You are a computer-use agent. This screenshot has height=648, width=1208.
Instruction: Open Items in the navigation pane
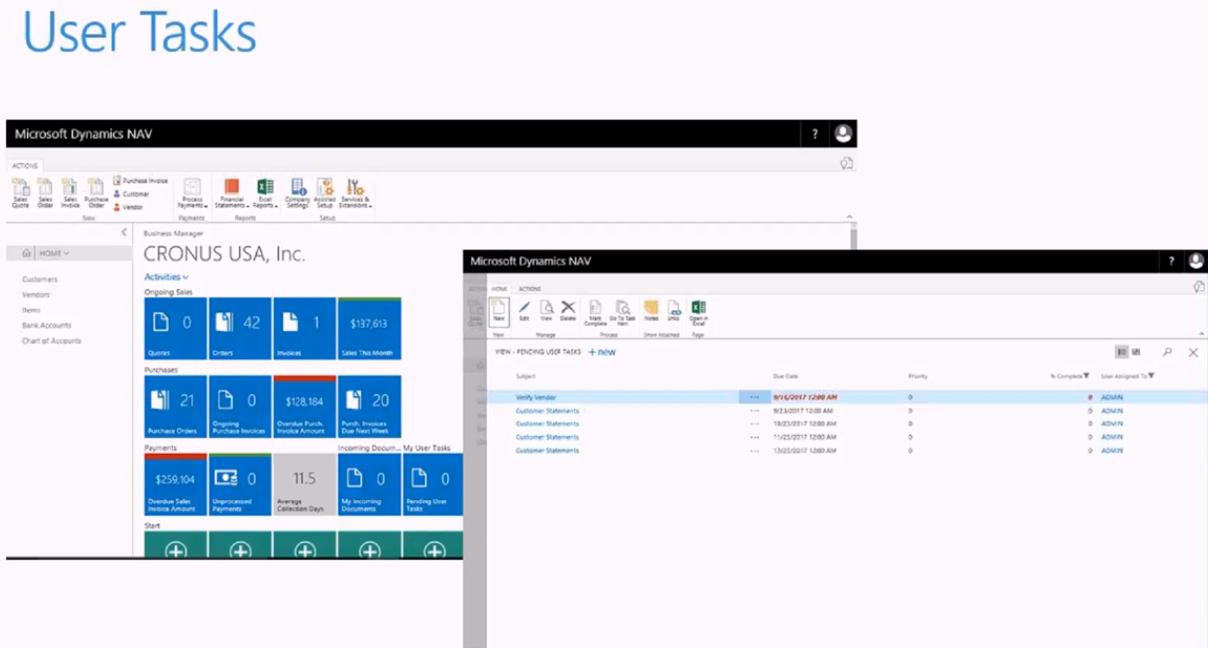31,310
